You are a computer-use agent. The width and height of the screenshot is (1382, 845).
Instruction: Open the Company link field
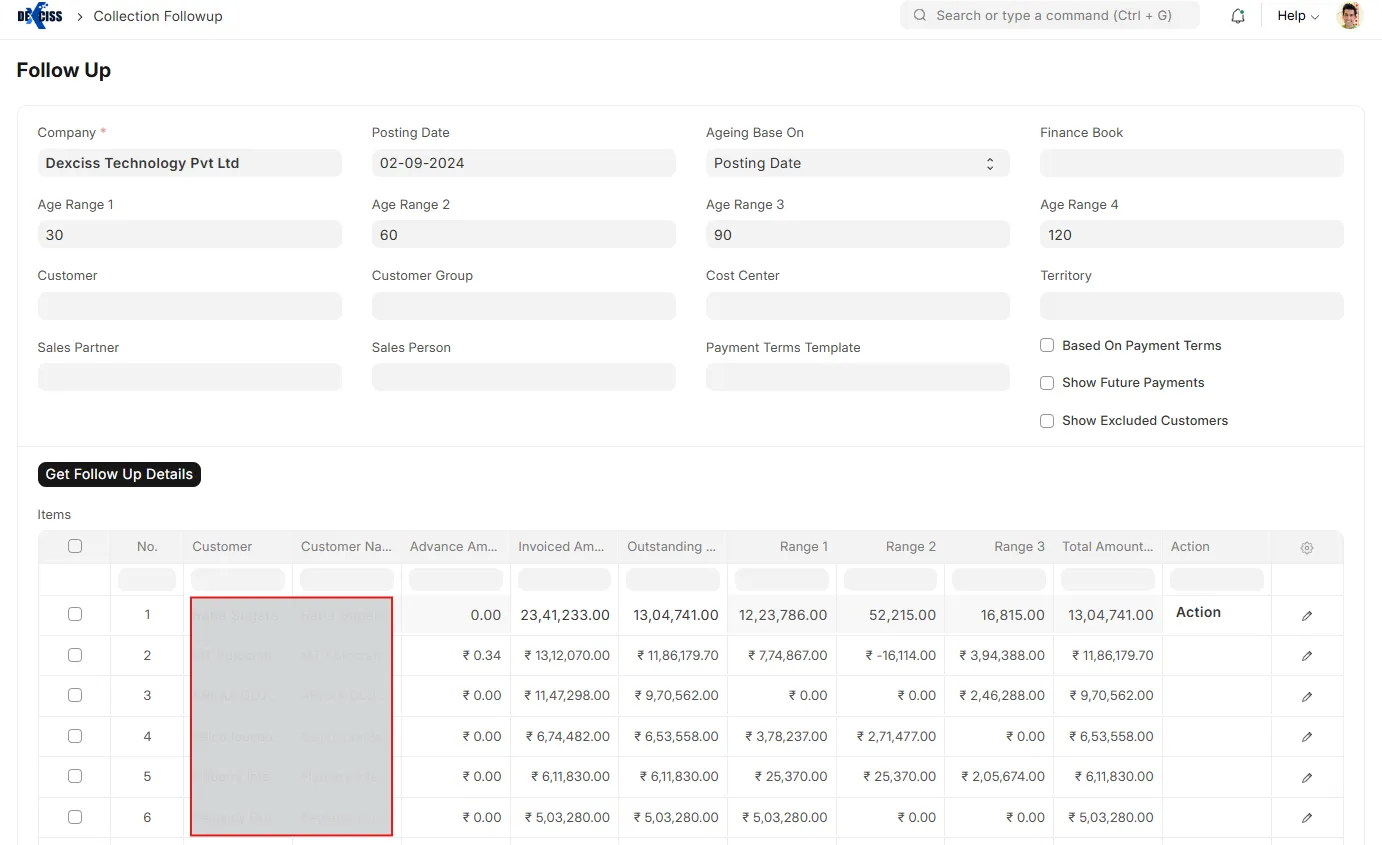190,163
